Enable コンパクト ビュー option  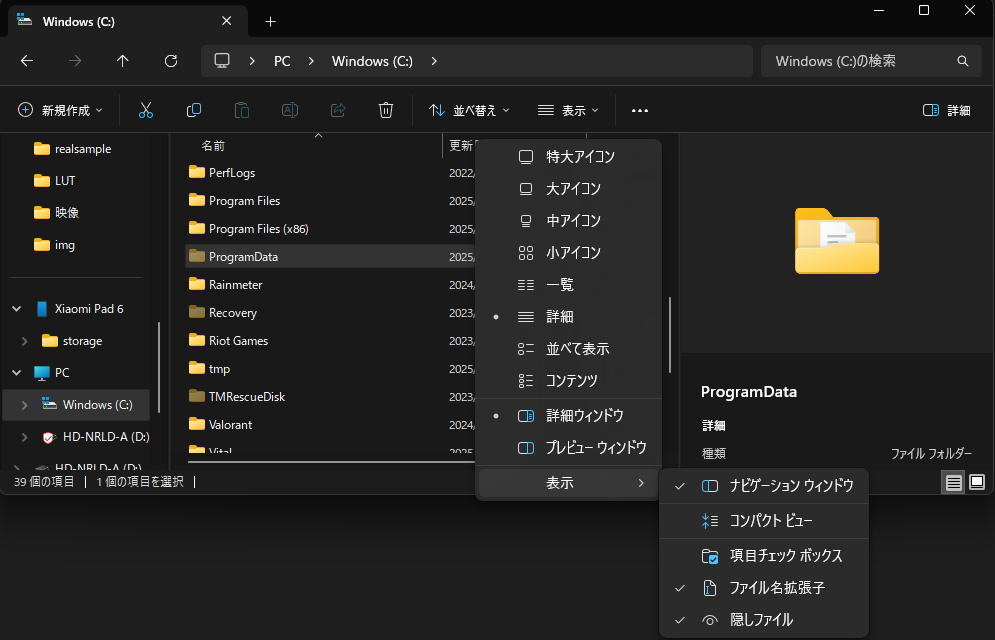tap(764, 521)
